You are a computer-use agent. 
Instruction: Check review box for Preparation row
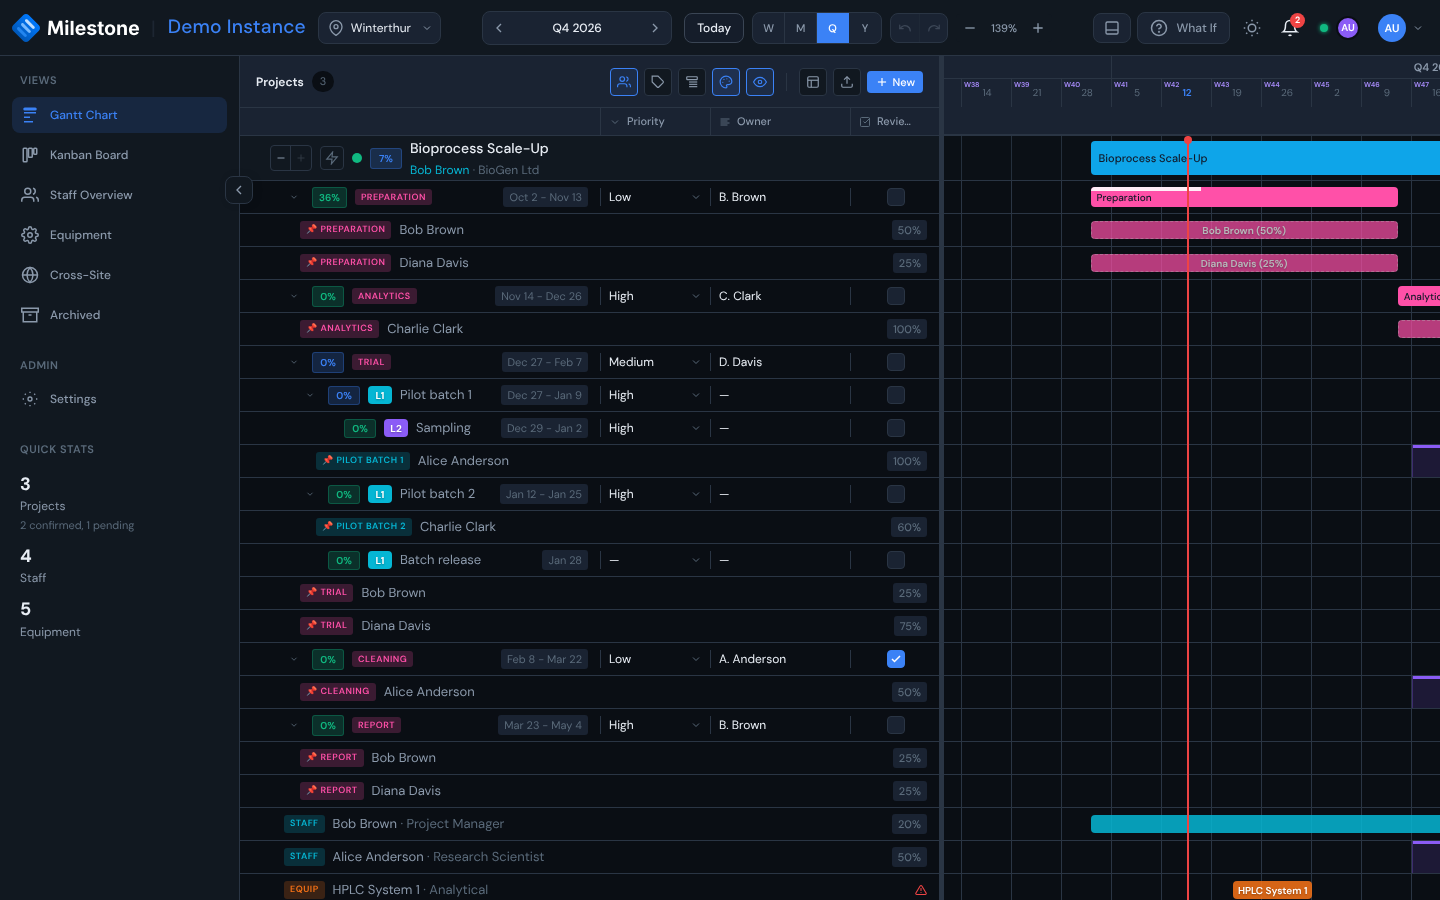tap(896, 197)
